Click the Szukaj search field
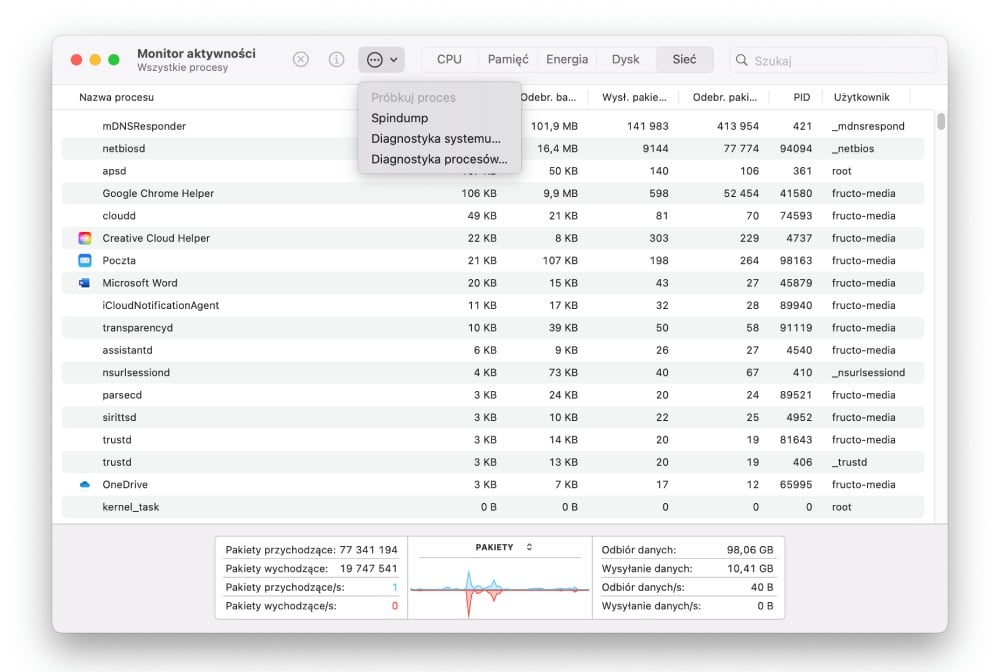 (833, 60)
